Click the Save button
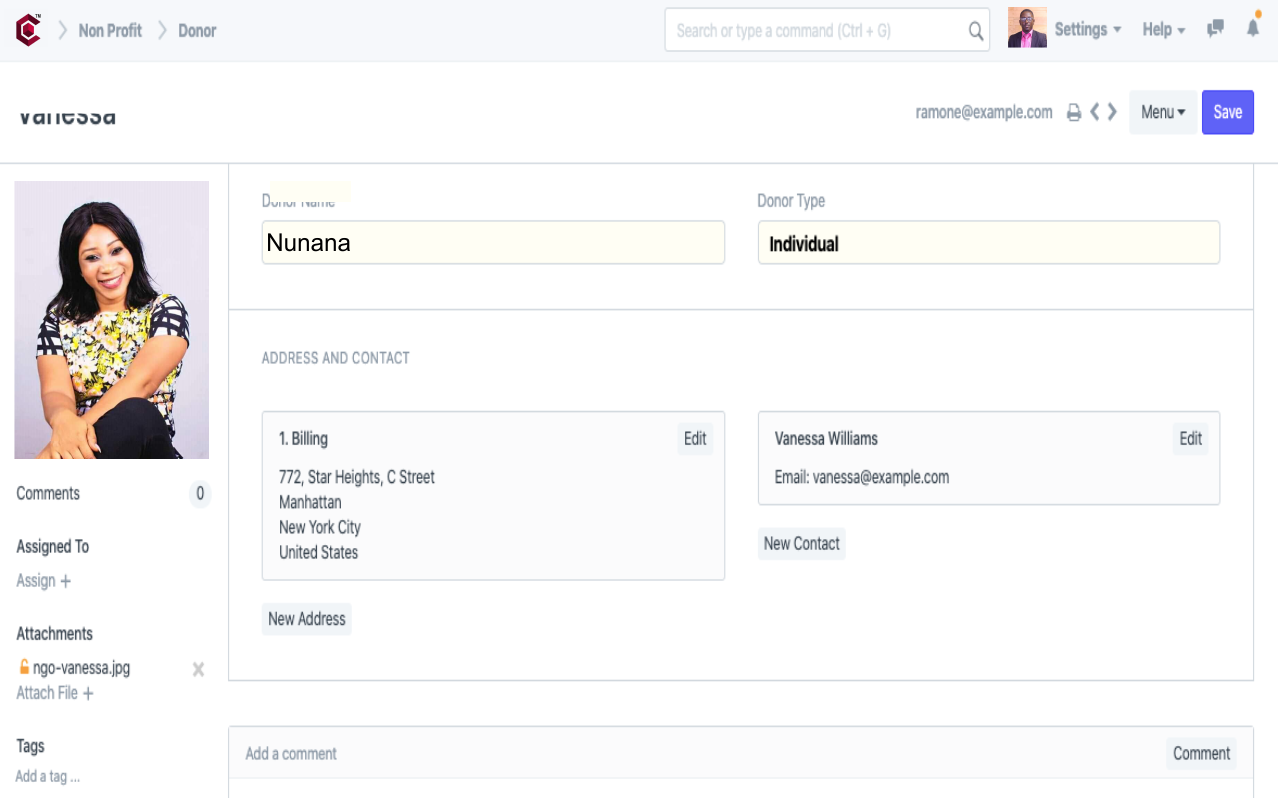The width and height of the screenshot is (1278, 798). [1227, 112]
